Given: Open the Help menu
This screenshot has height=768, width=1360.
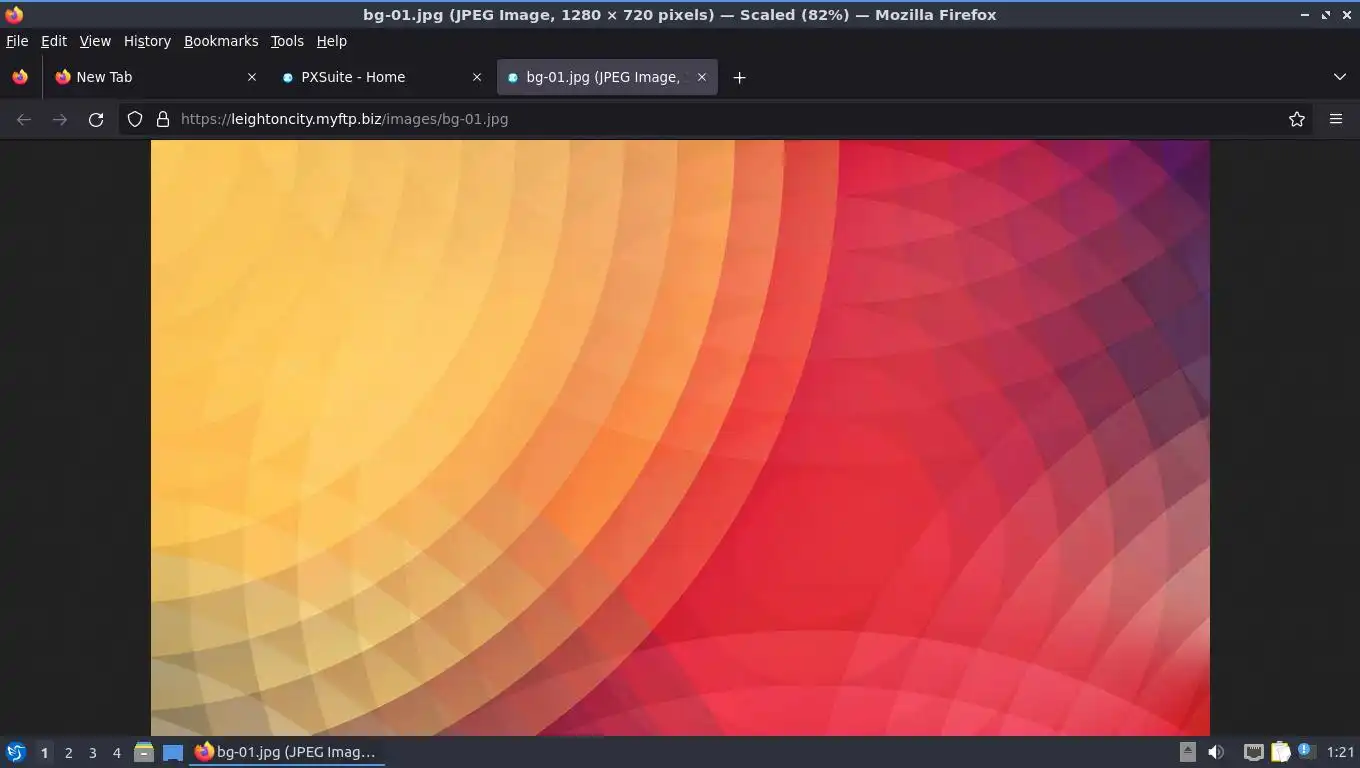Looking at the screenshot, I should (x=331, y=41).
